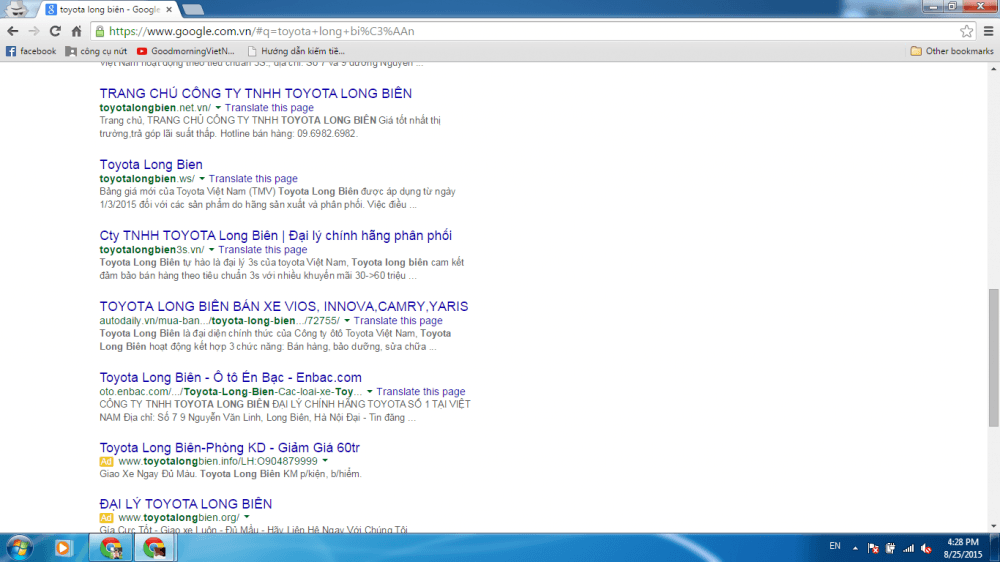Open the Action Center flag tray icon
This screenshot has height=562, width=1000.
tap(873, 548)
